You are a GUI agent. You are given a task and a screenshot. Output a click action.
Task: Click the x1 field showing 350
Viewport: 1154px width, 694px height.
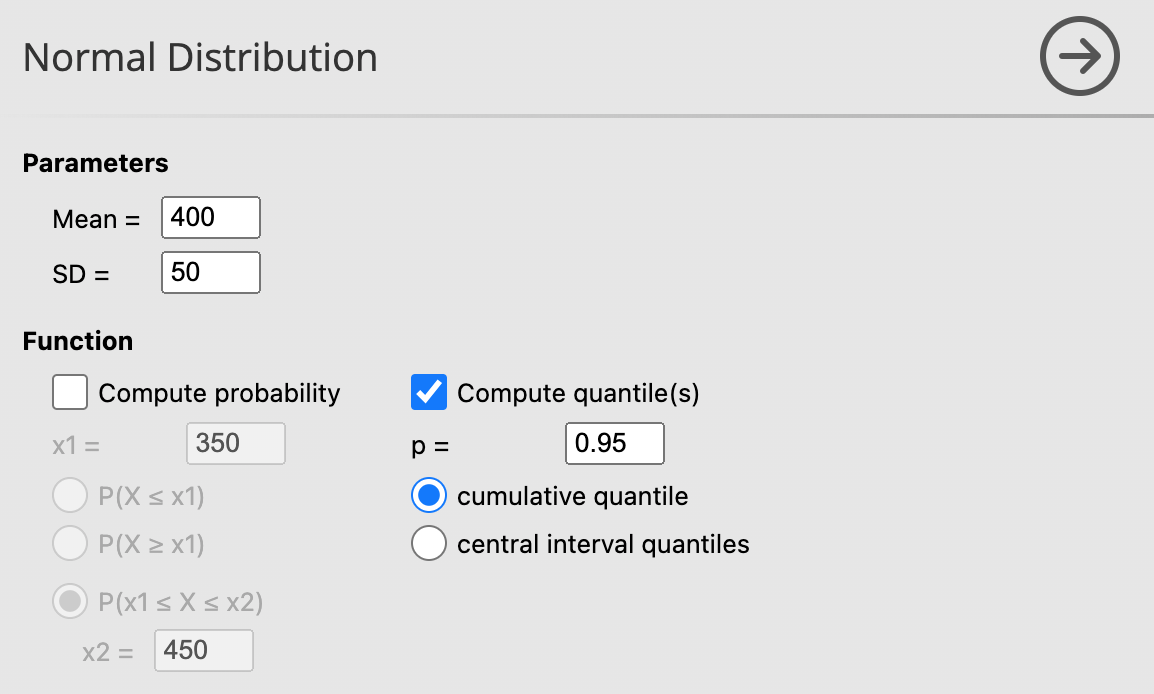[235, 443]
